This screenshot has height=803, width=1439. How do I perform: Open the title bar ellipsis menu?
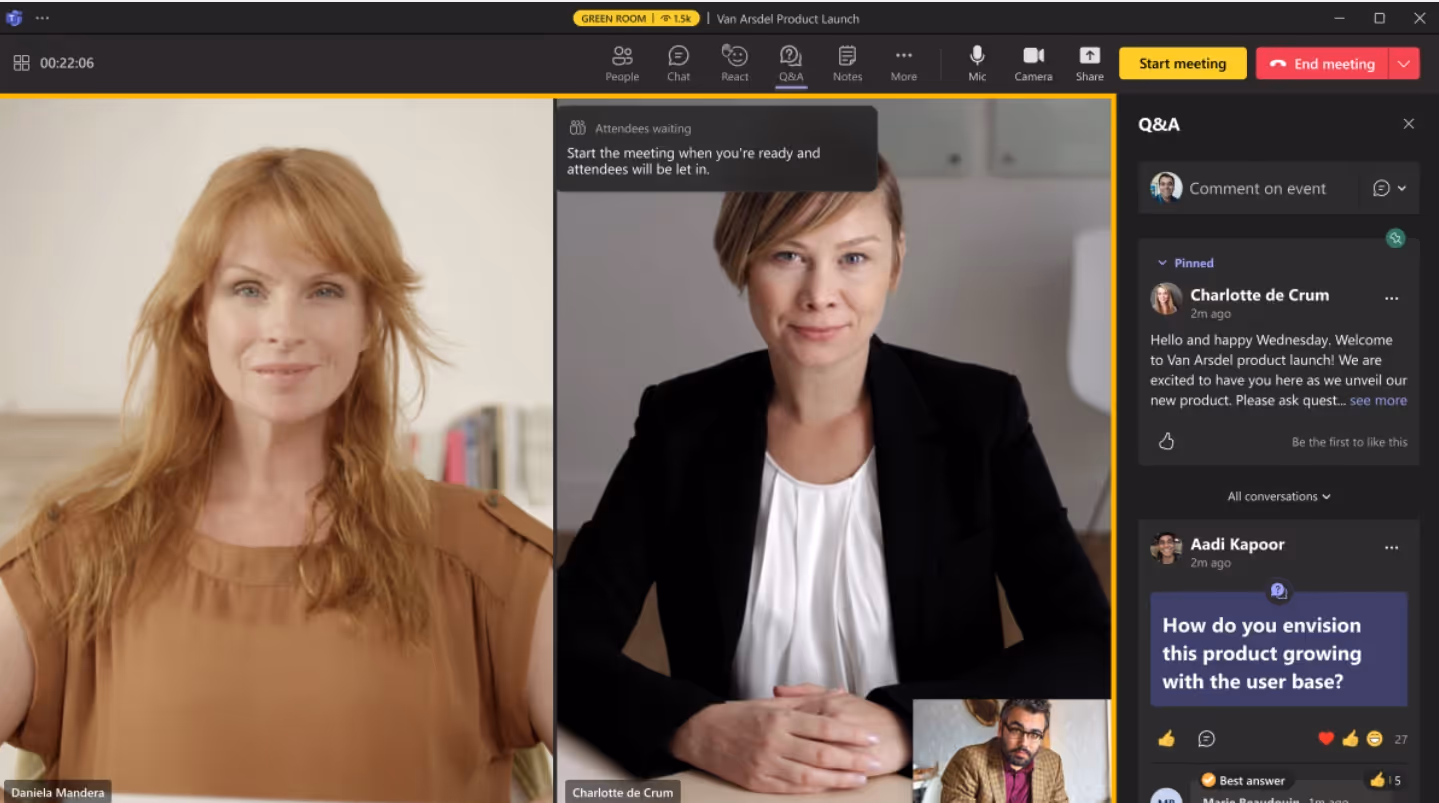click(x=42, y=18)
